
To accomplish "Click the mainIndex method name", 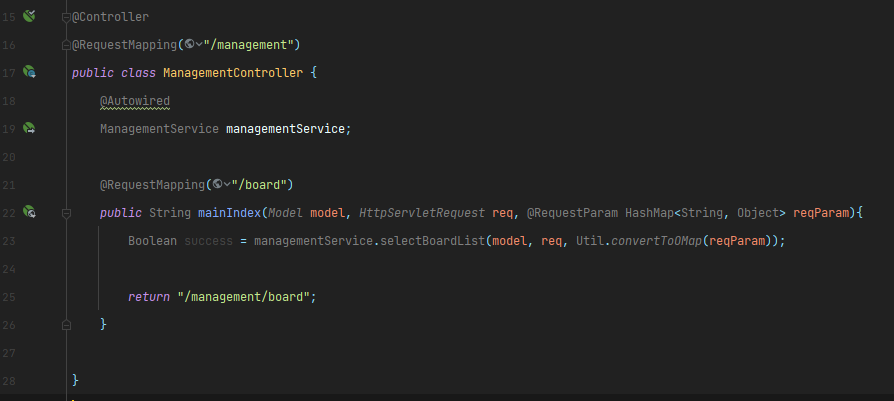I will [x=230, y=213].
